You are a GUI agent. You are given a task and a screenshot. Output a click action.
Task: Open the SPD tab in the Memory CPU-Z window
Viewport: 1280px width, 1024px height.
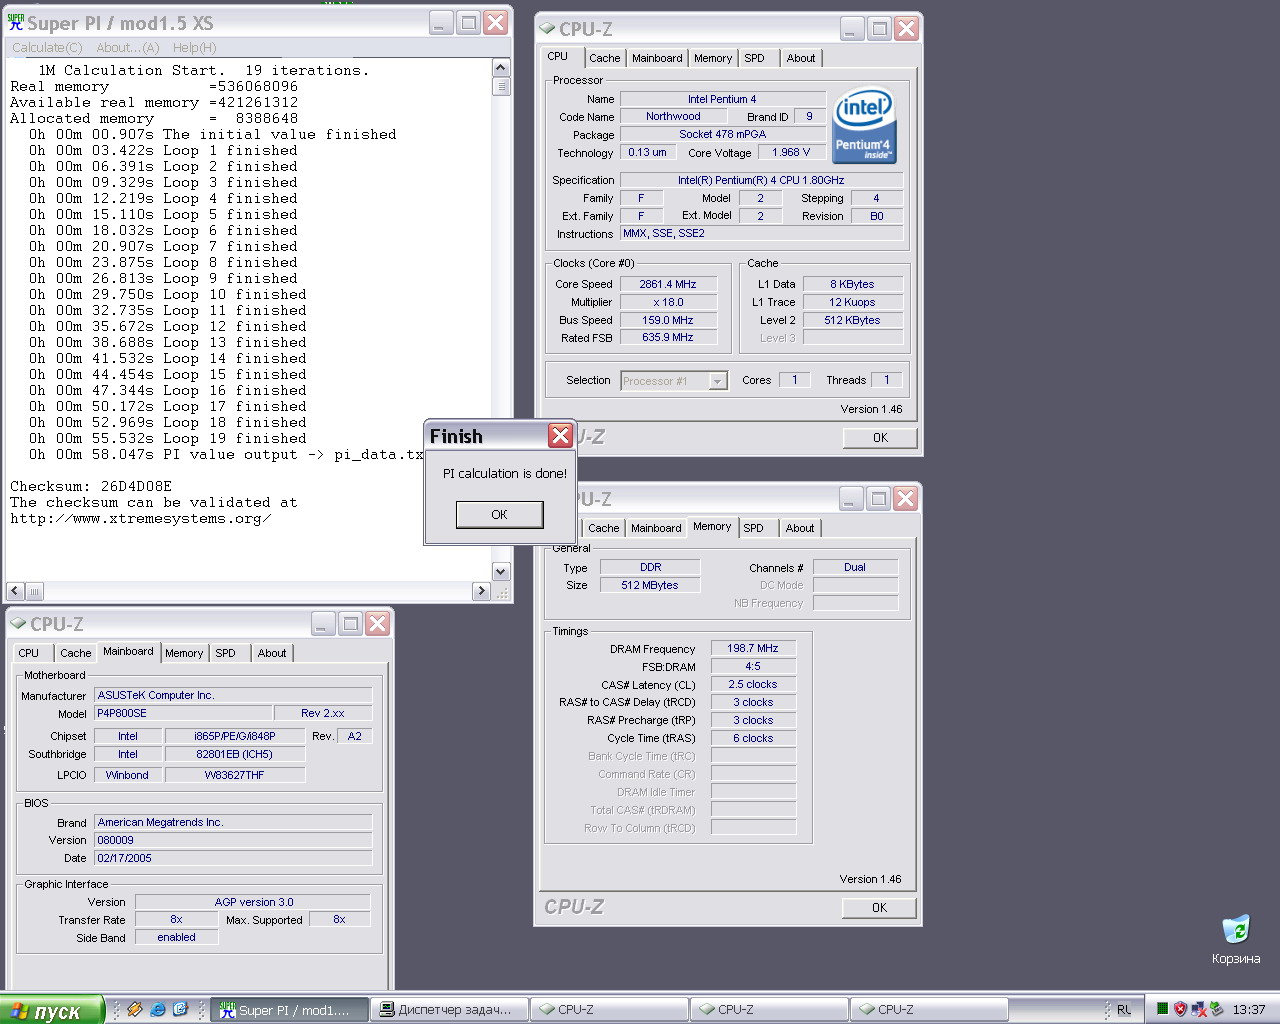pyautogui.click(x=754, y=528)
